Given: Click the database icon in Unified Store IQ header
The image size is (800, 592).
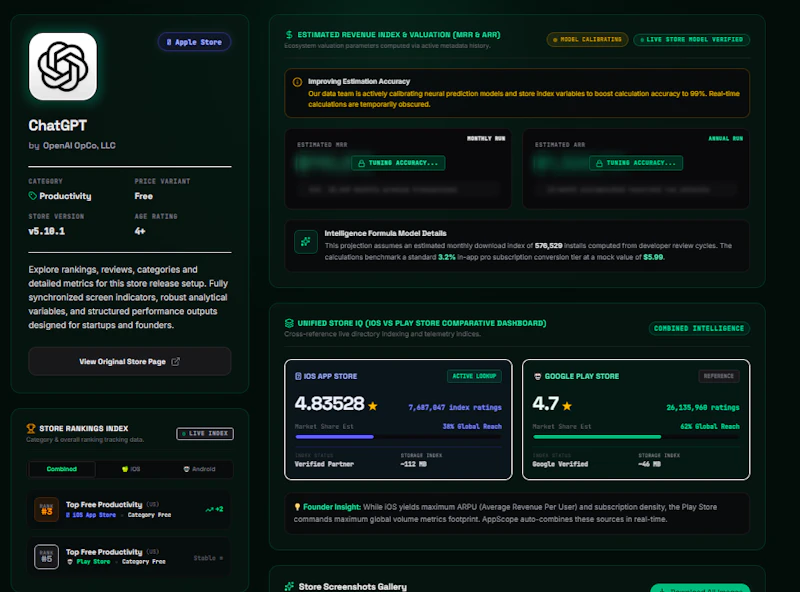Looking at the screenshot, I should pyautogui.click(x=289, y=323).
